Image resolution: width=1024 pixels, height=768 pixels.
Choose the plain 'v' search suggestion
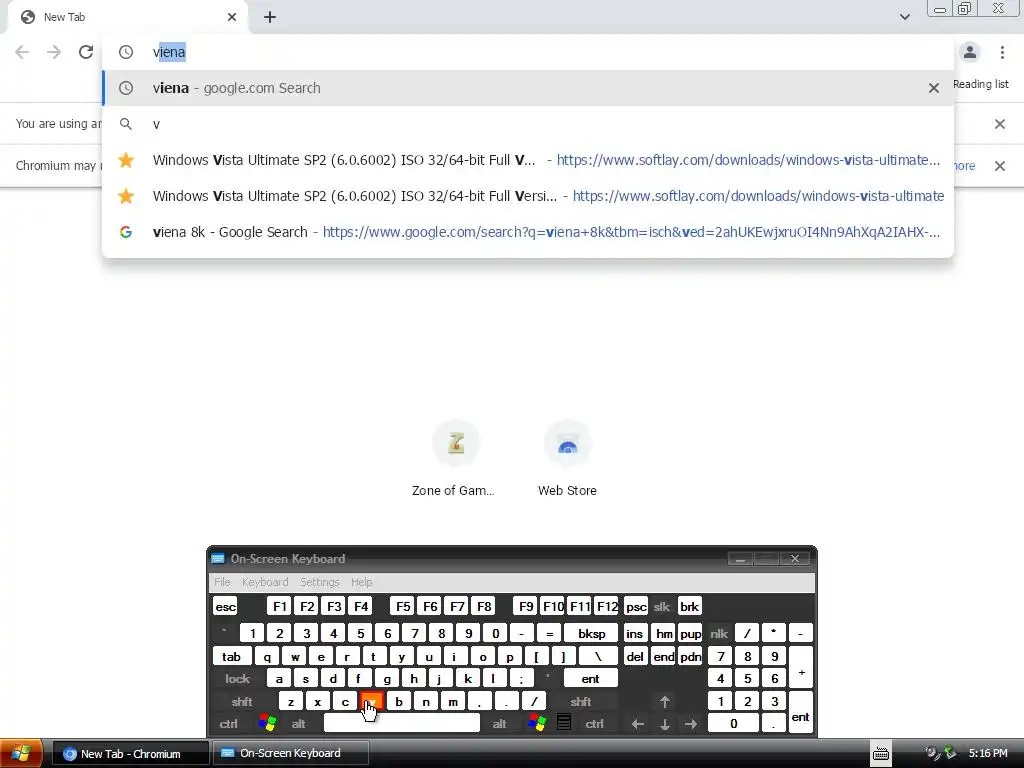528,124
